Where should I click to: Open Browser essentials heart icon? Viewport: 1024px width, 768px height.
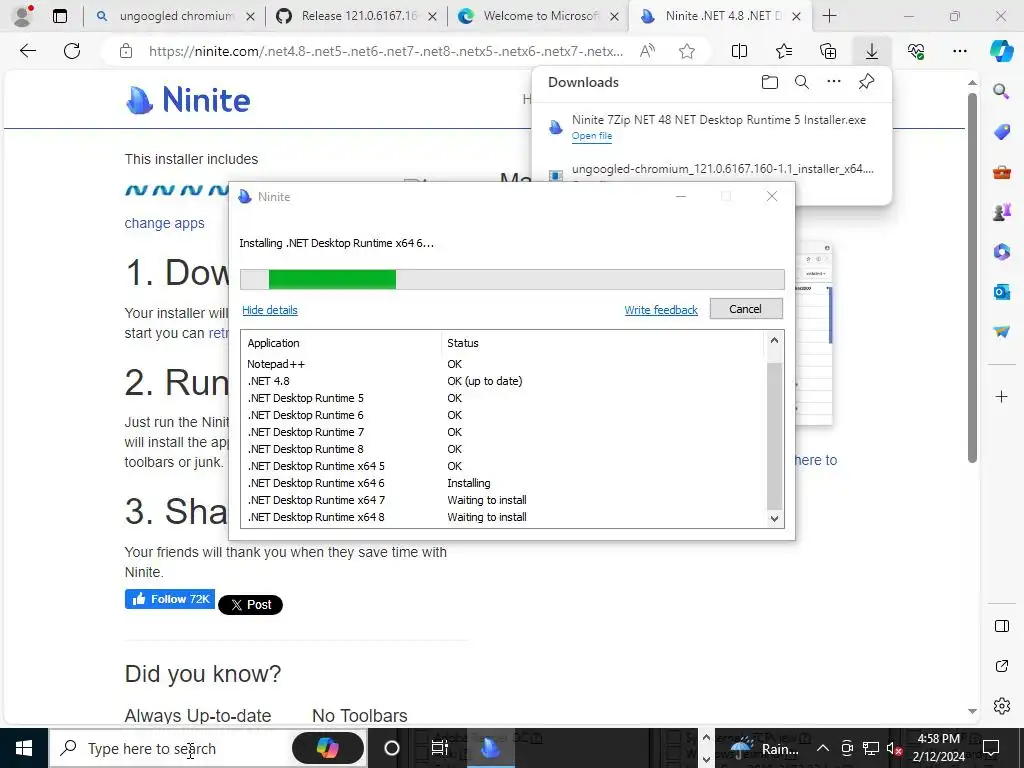pyautogui.click(x=916, y=51)
